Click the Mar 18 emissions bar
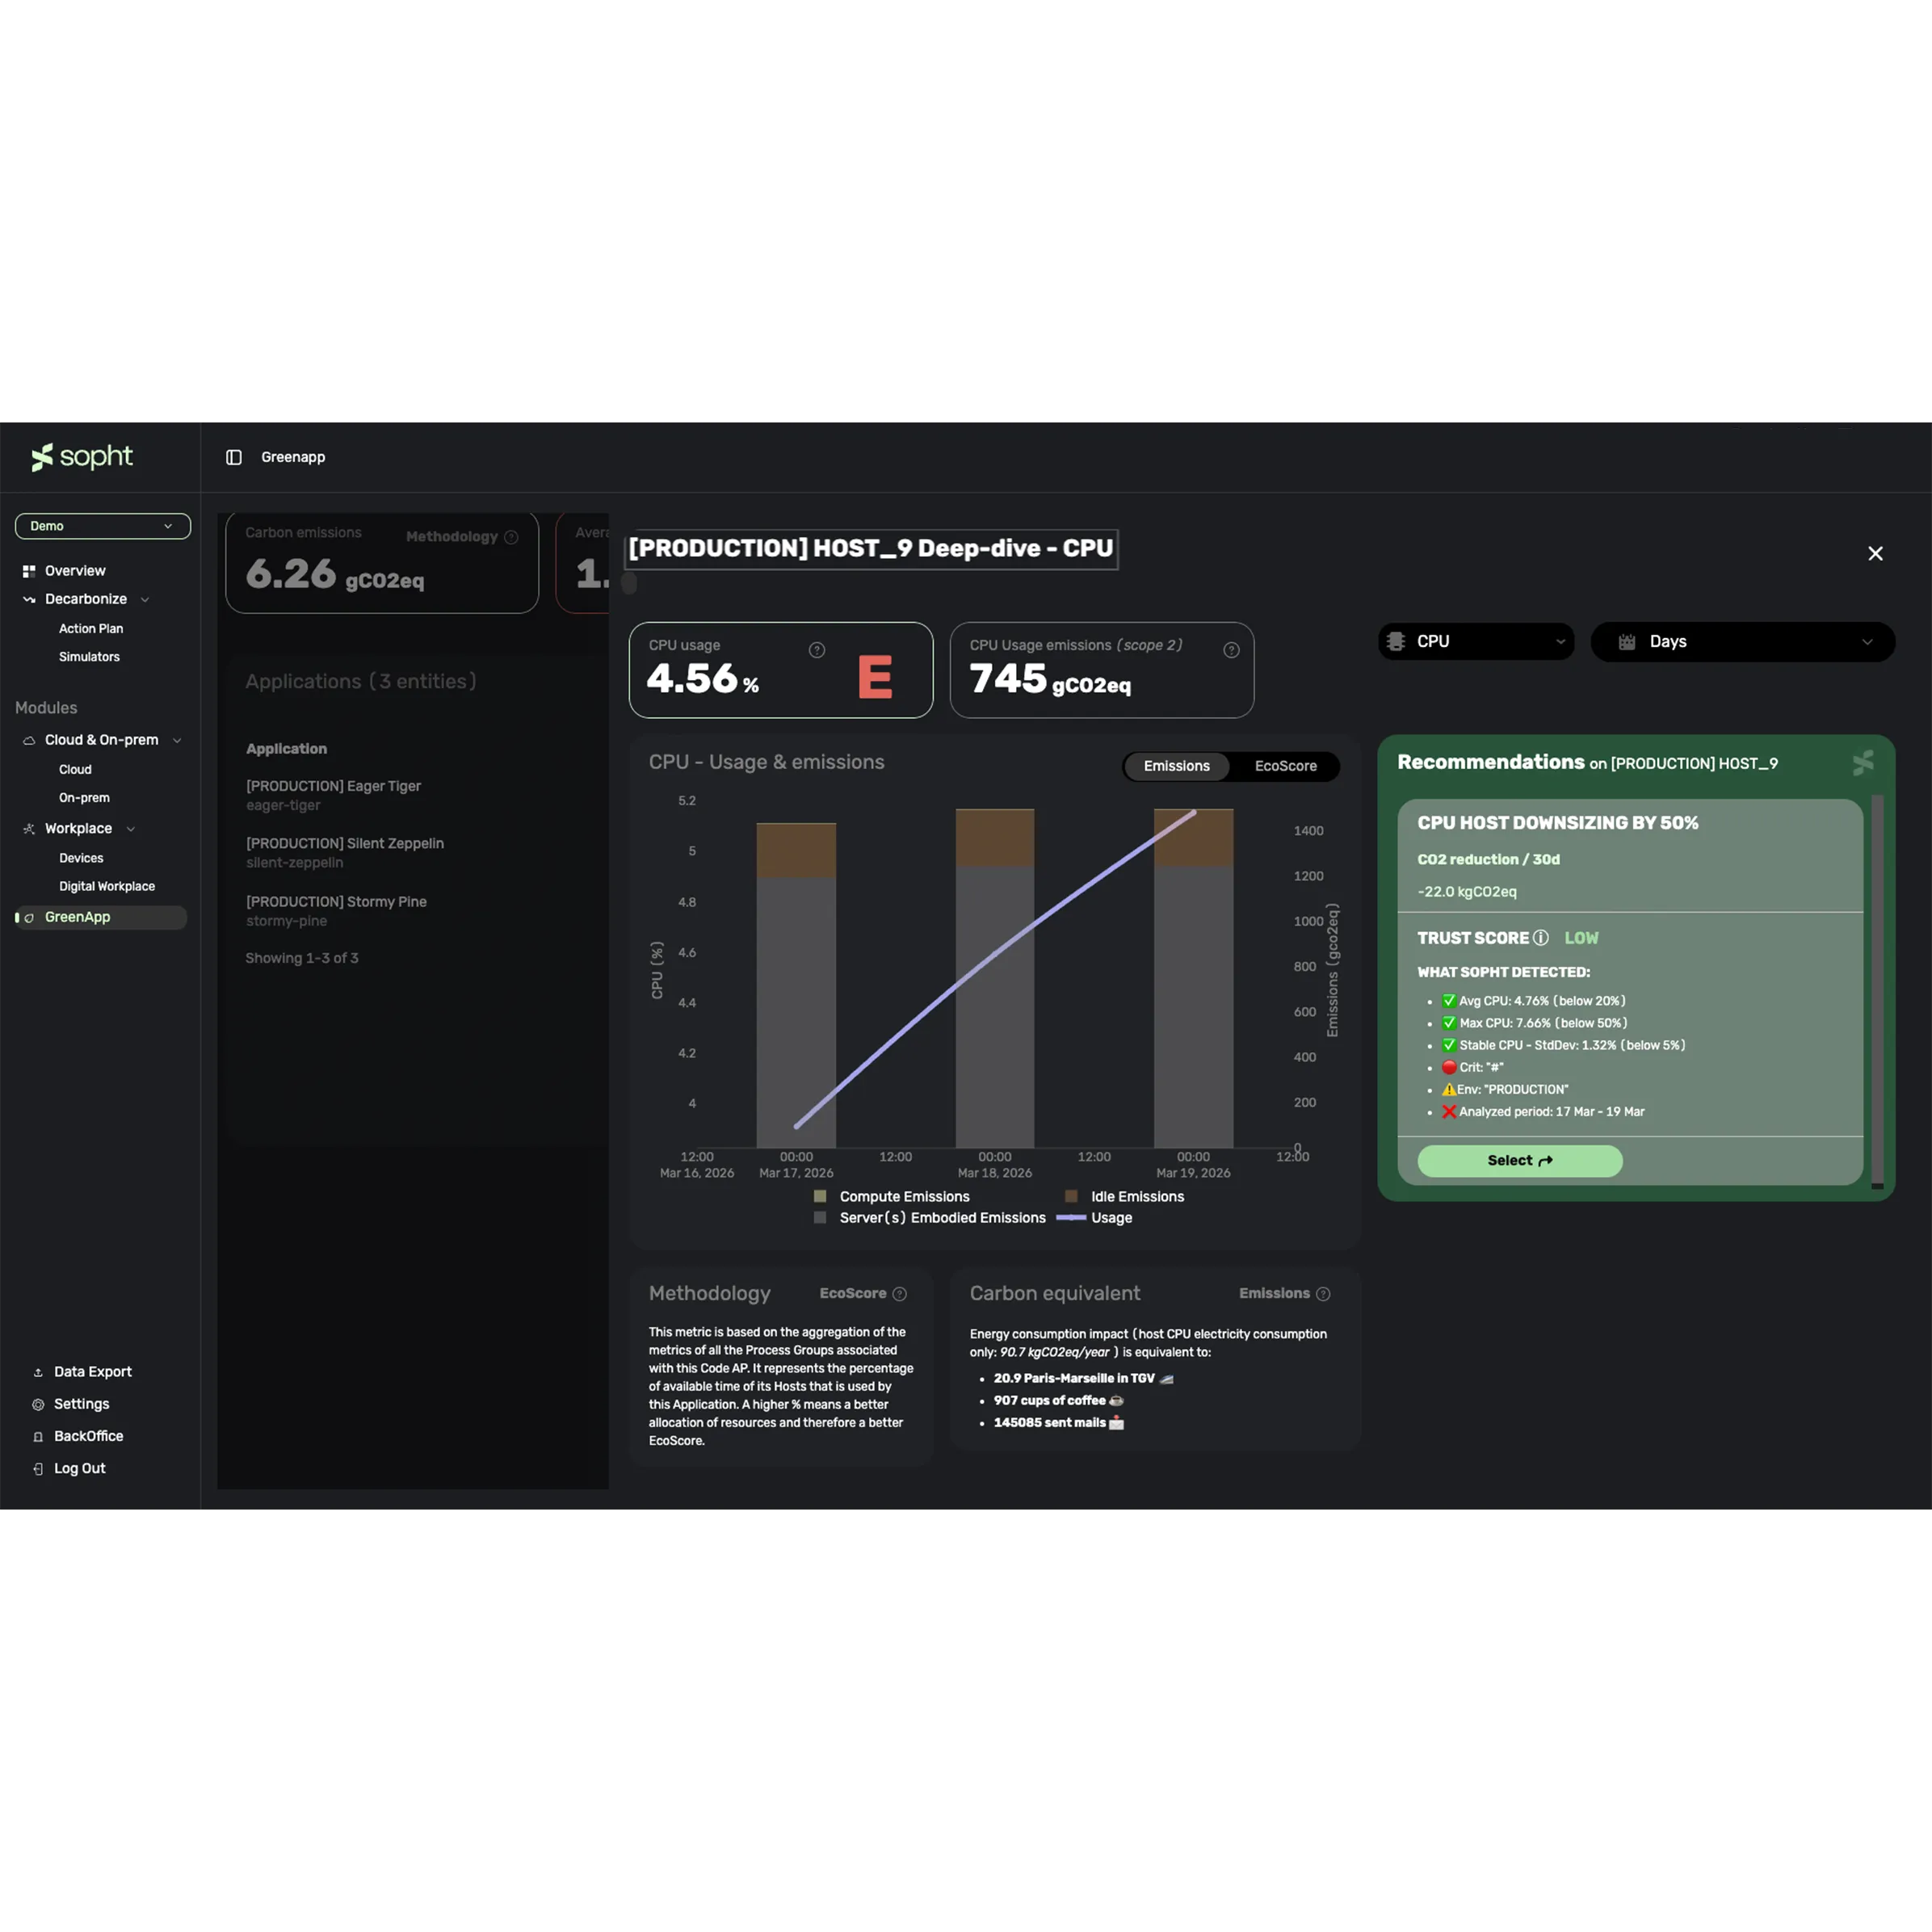Screen dimensions: 1932x1932 pos(995,978)
